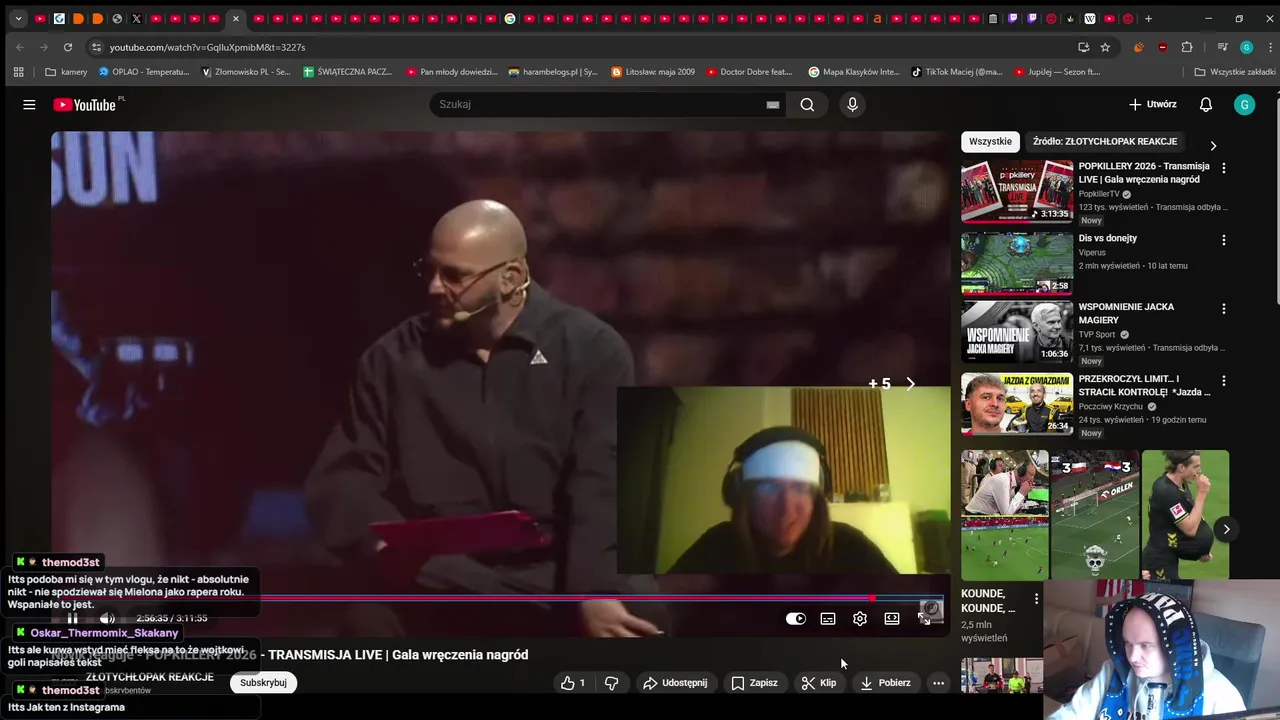Open PRZEKROCZYŁ LIMIT video title
1280x720 pixels.
pyautogui.click(x=1144, y=385)
